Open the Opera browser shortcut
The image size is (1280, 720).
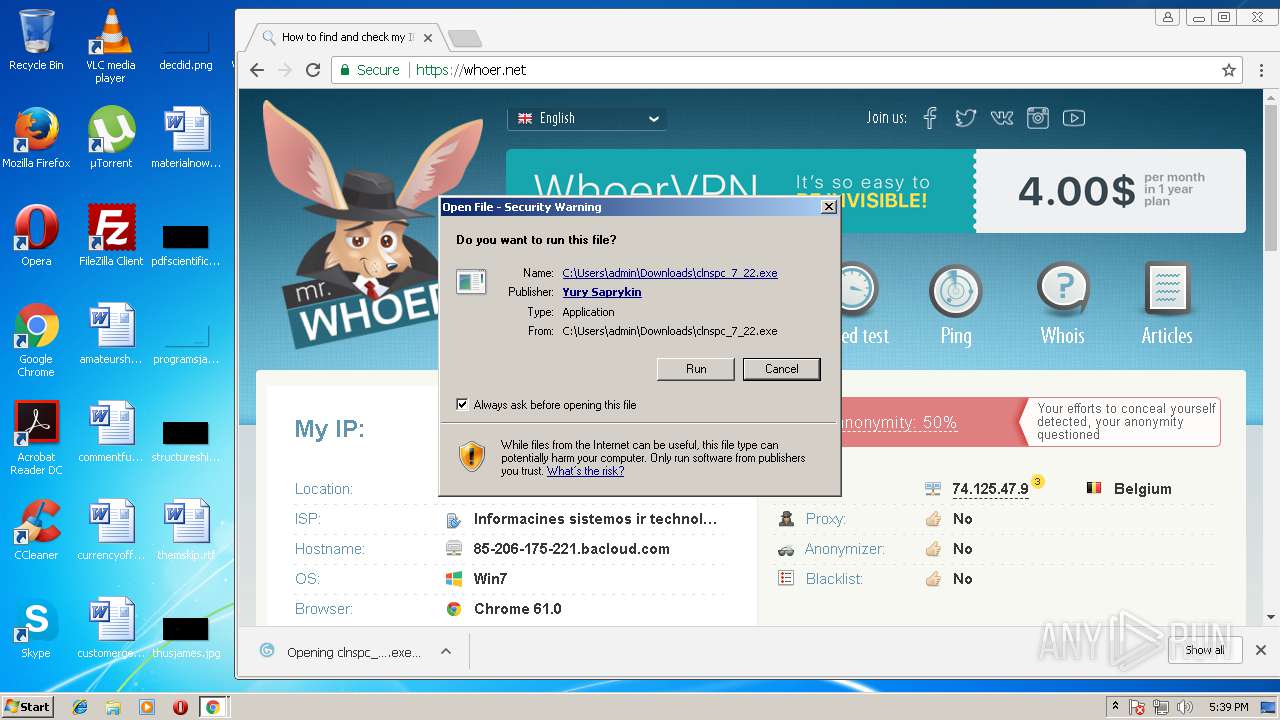tap(36, 235)
